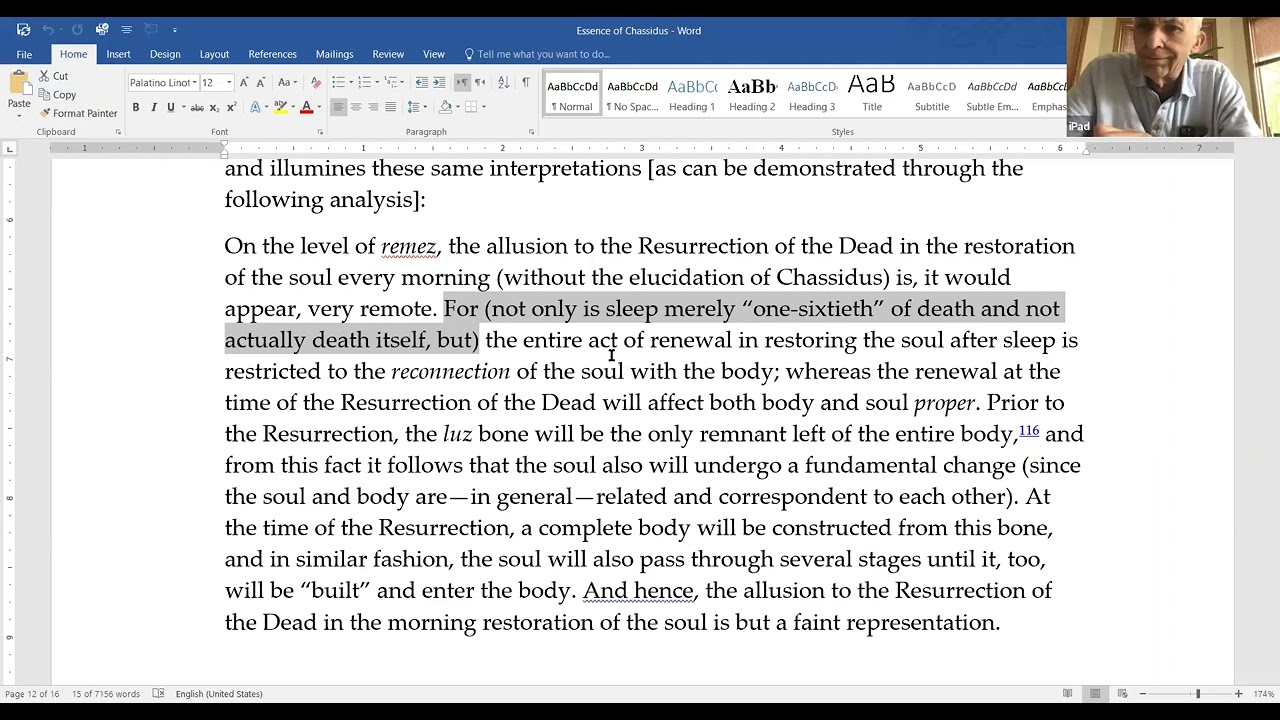Click the page 12 of 16 indicator

point(33,694)
